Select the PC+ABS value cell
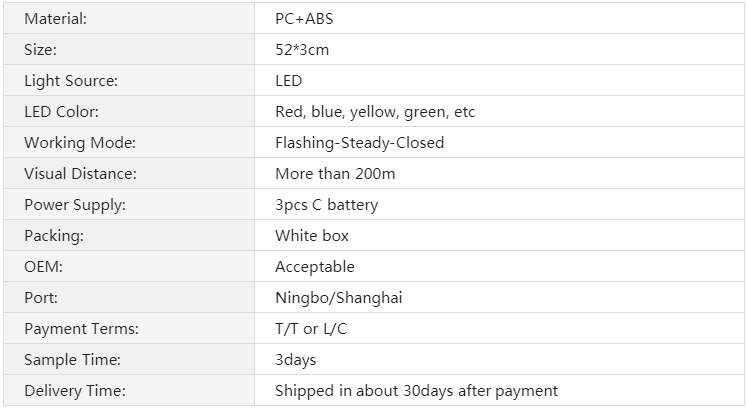Viewport: 747px width, 408px height. (x=499, y=18)
